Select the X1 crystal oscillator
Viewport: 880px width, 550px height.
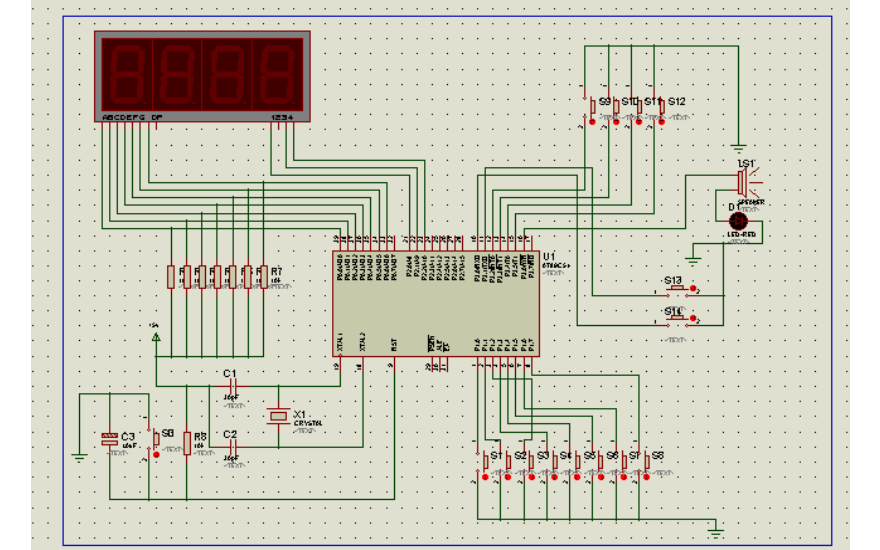tap(278, 414)
